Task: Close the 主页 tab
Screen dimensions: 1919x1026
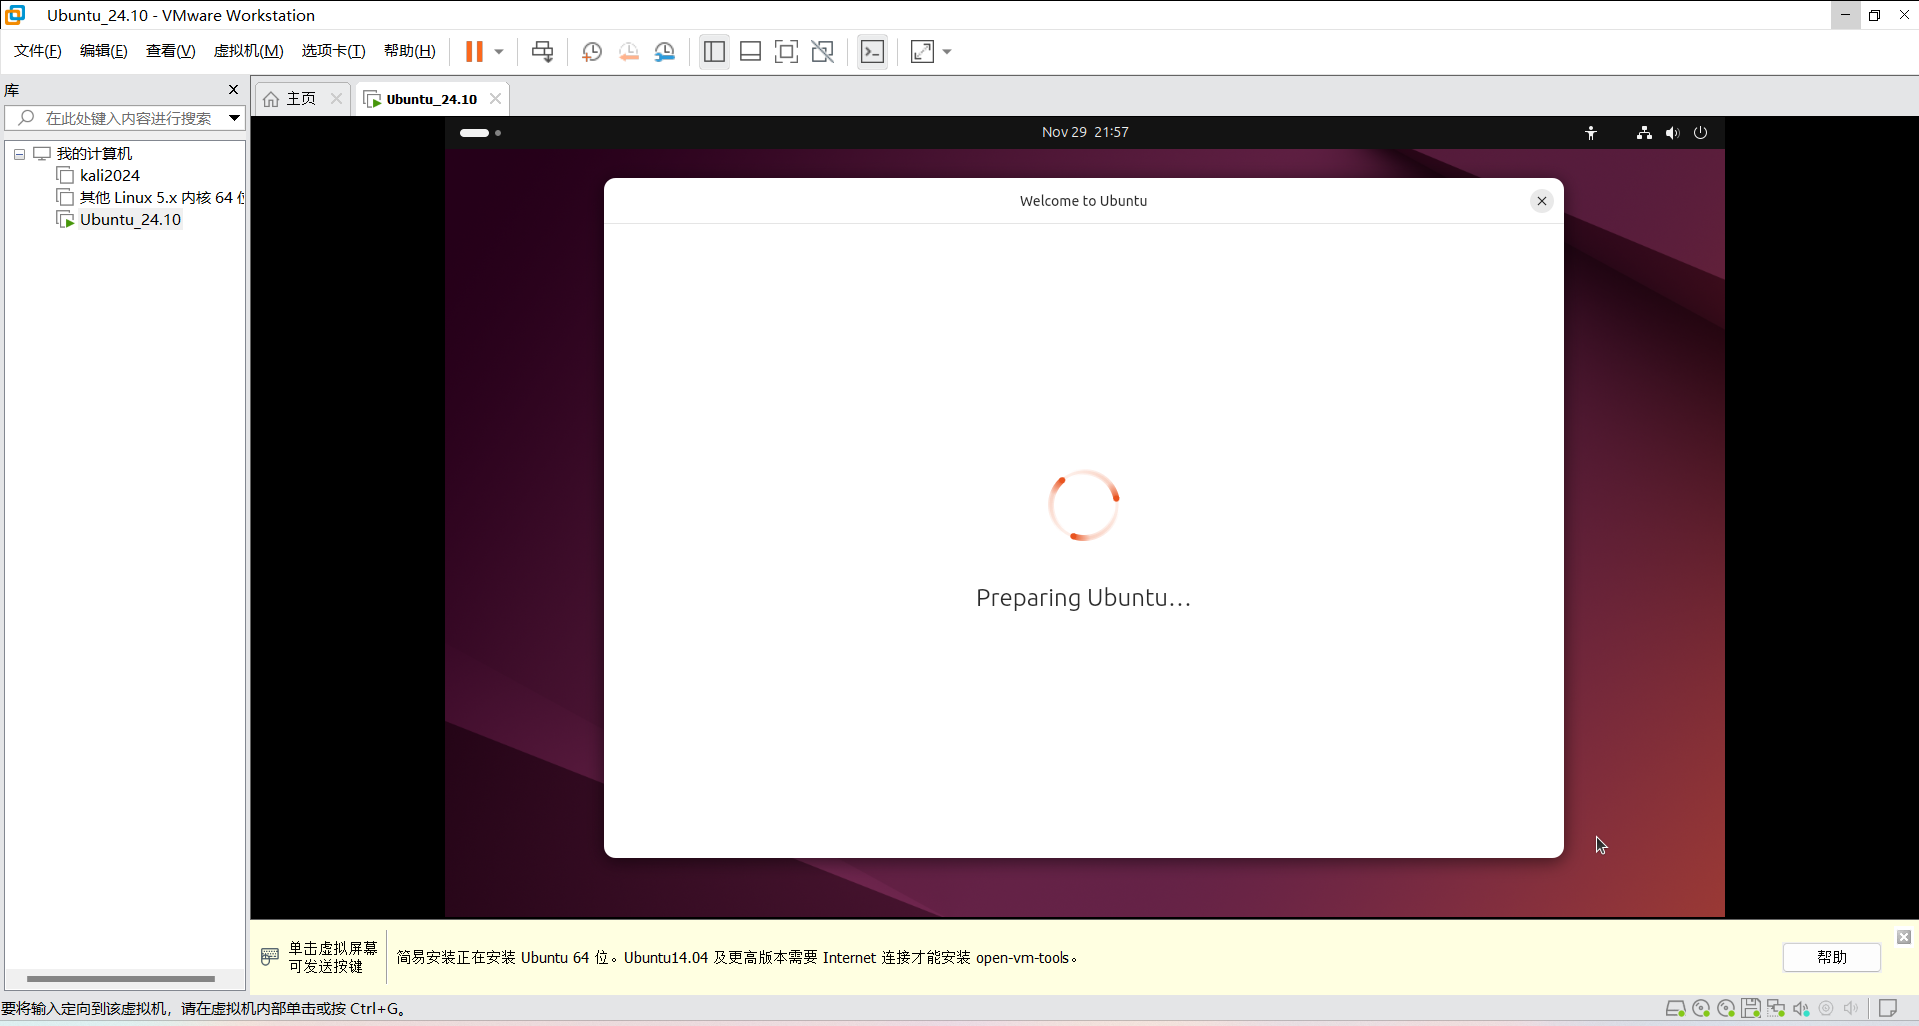Action: tap(336, 99)
